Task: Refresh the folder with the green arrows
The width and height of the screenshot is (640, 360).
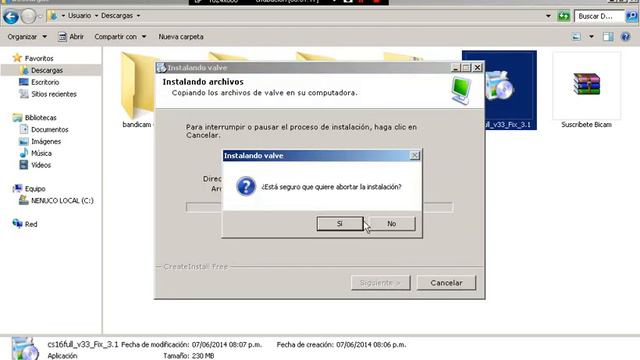Action: click(x=564, y=16)
